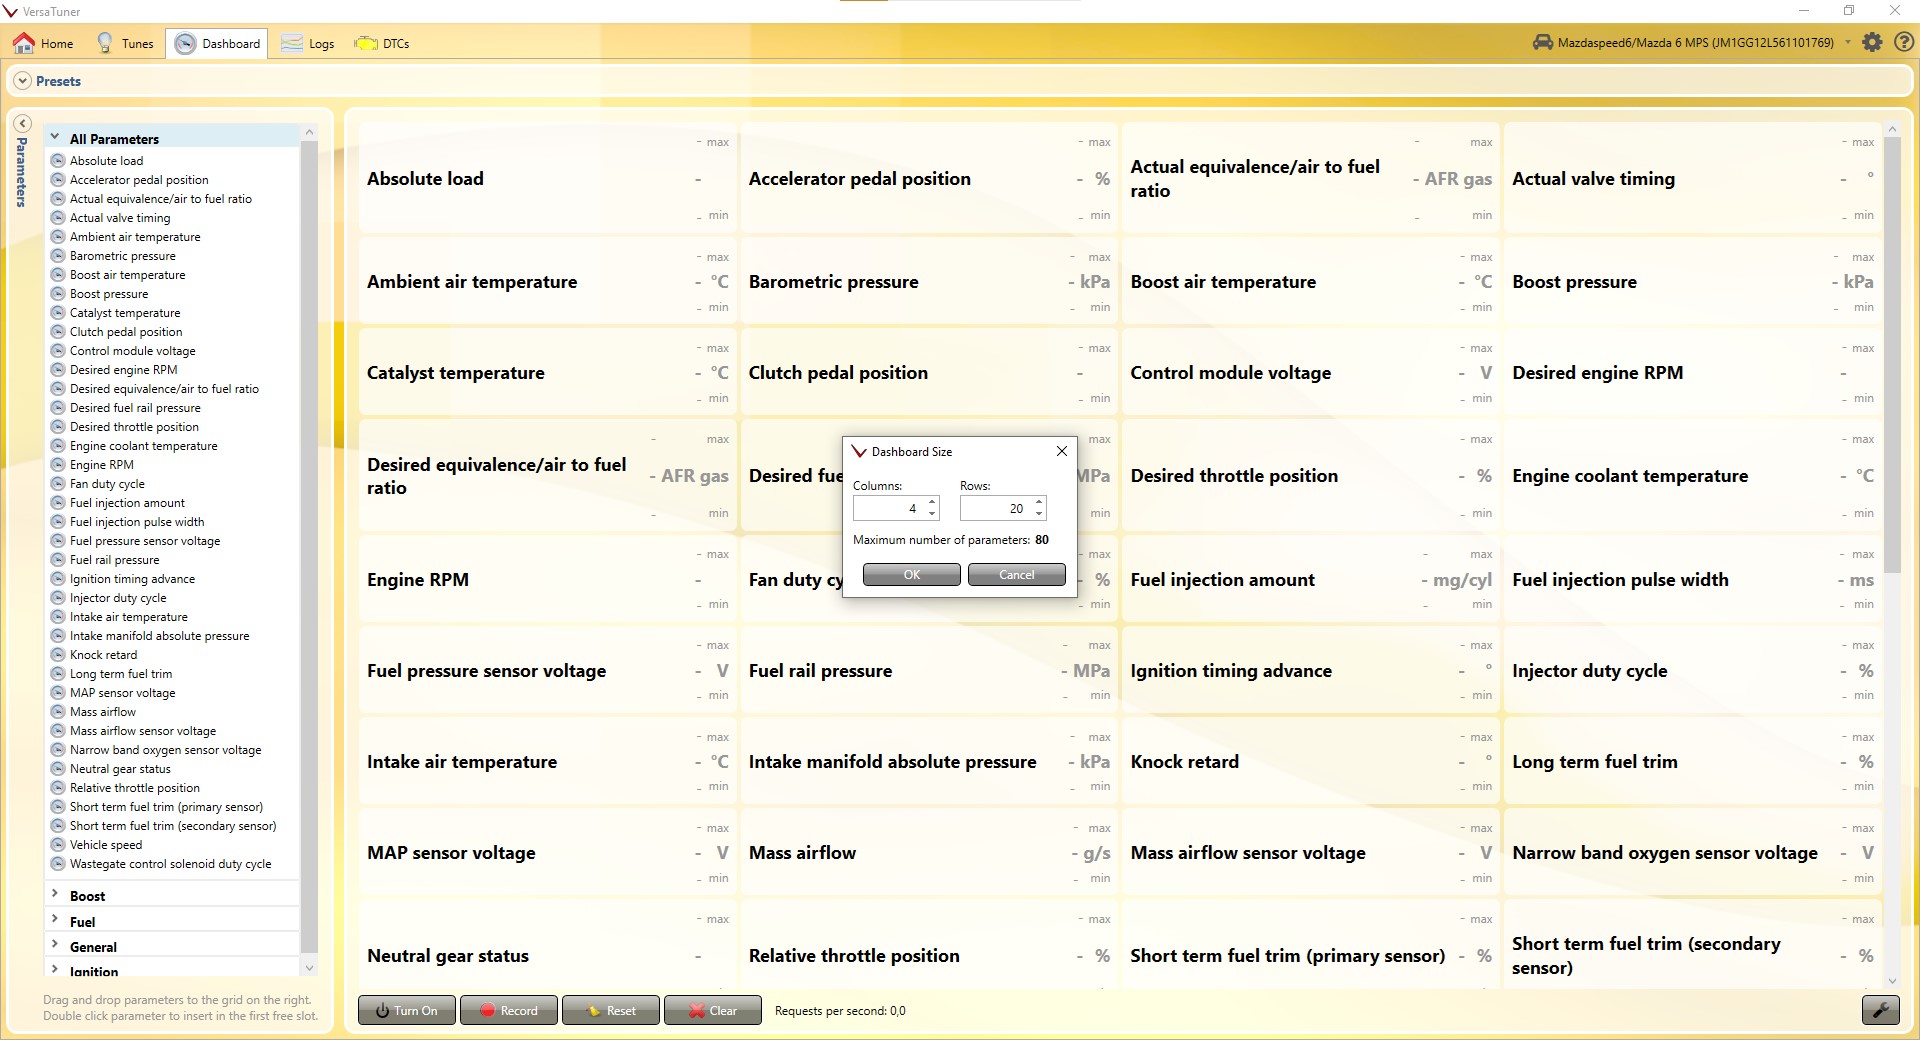
Task: Click the gauge icon beside Barometric pressure
Action: click(x=58, y=255)
